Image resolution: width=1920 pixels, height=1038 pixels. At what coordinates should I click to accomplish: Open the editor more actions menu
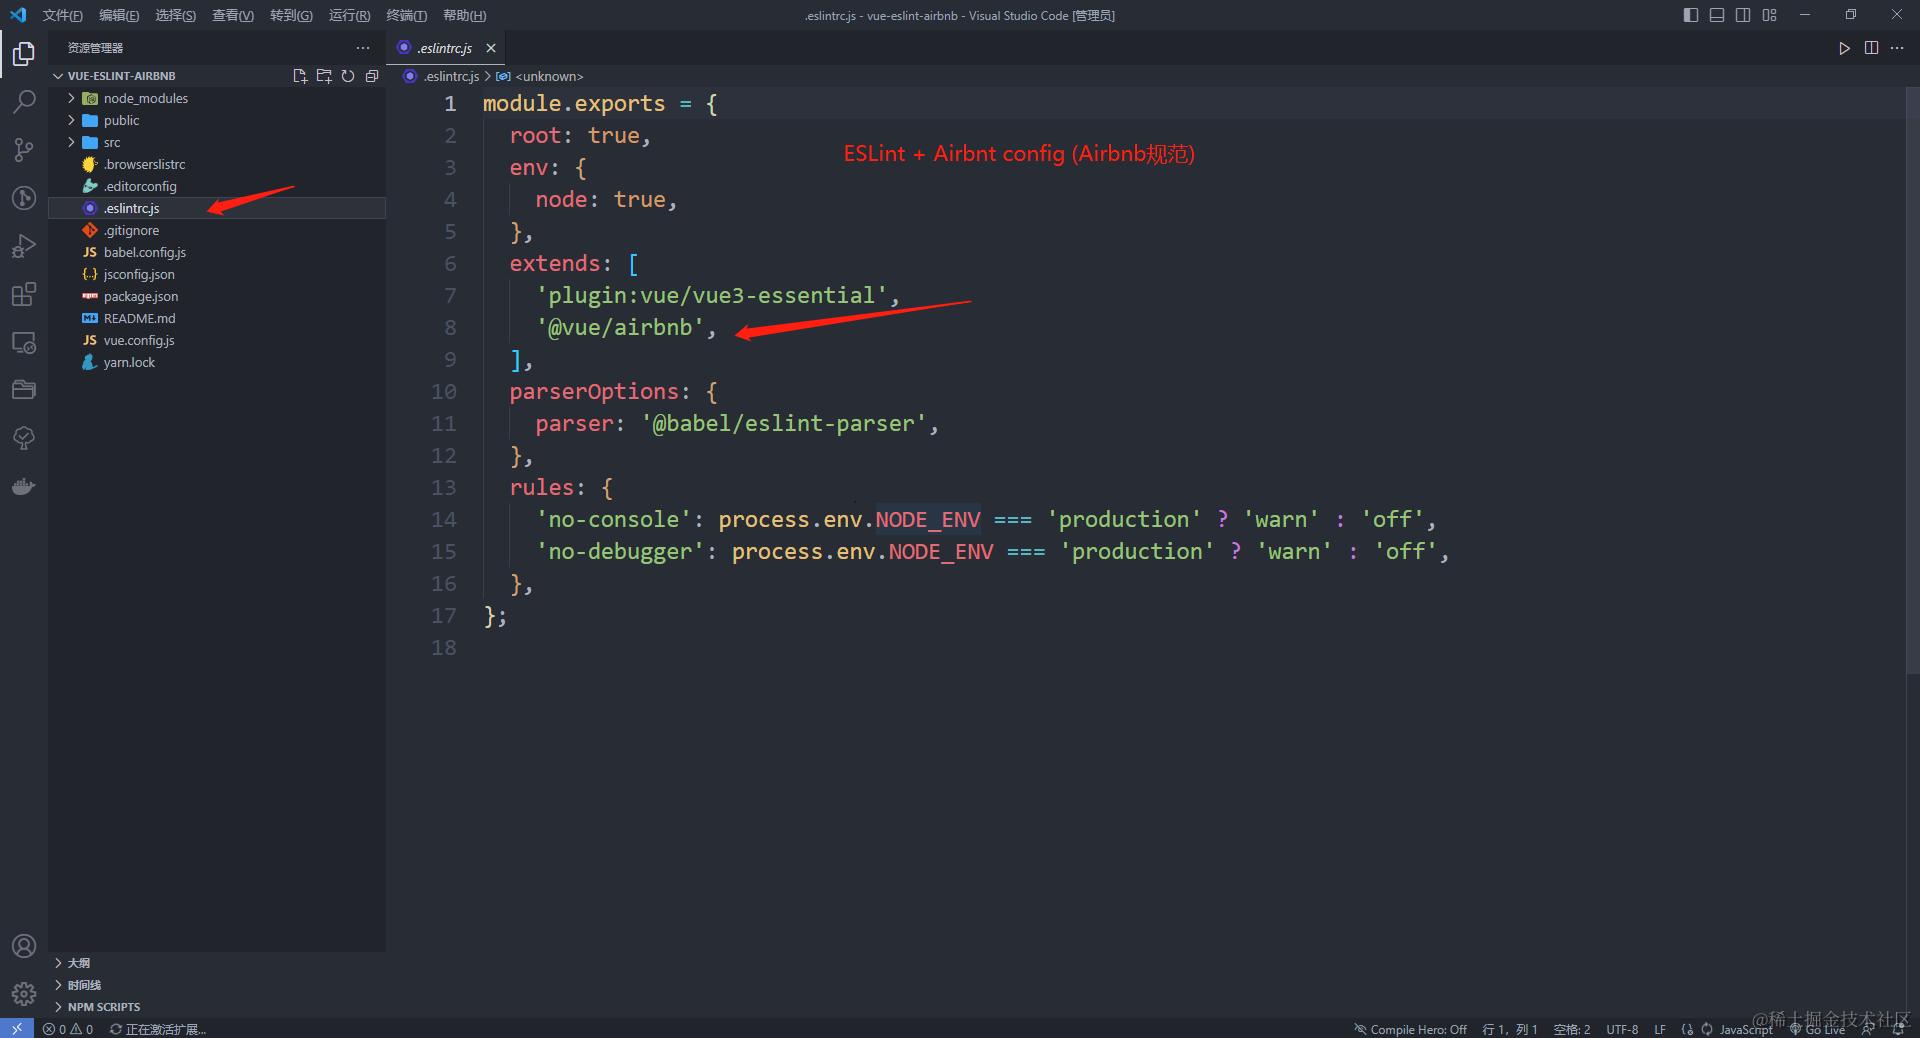click(1897, 48)
